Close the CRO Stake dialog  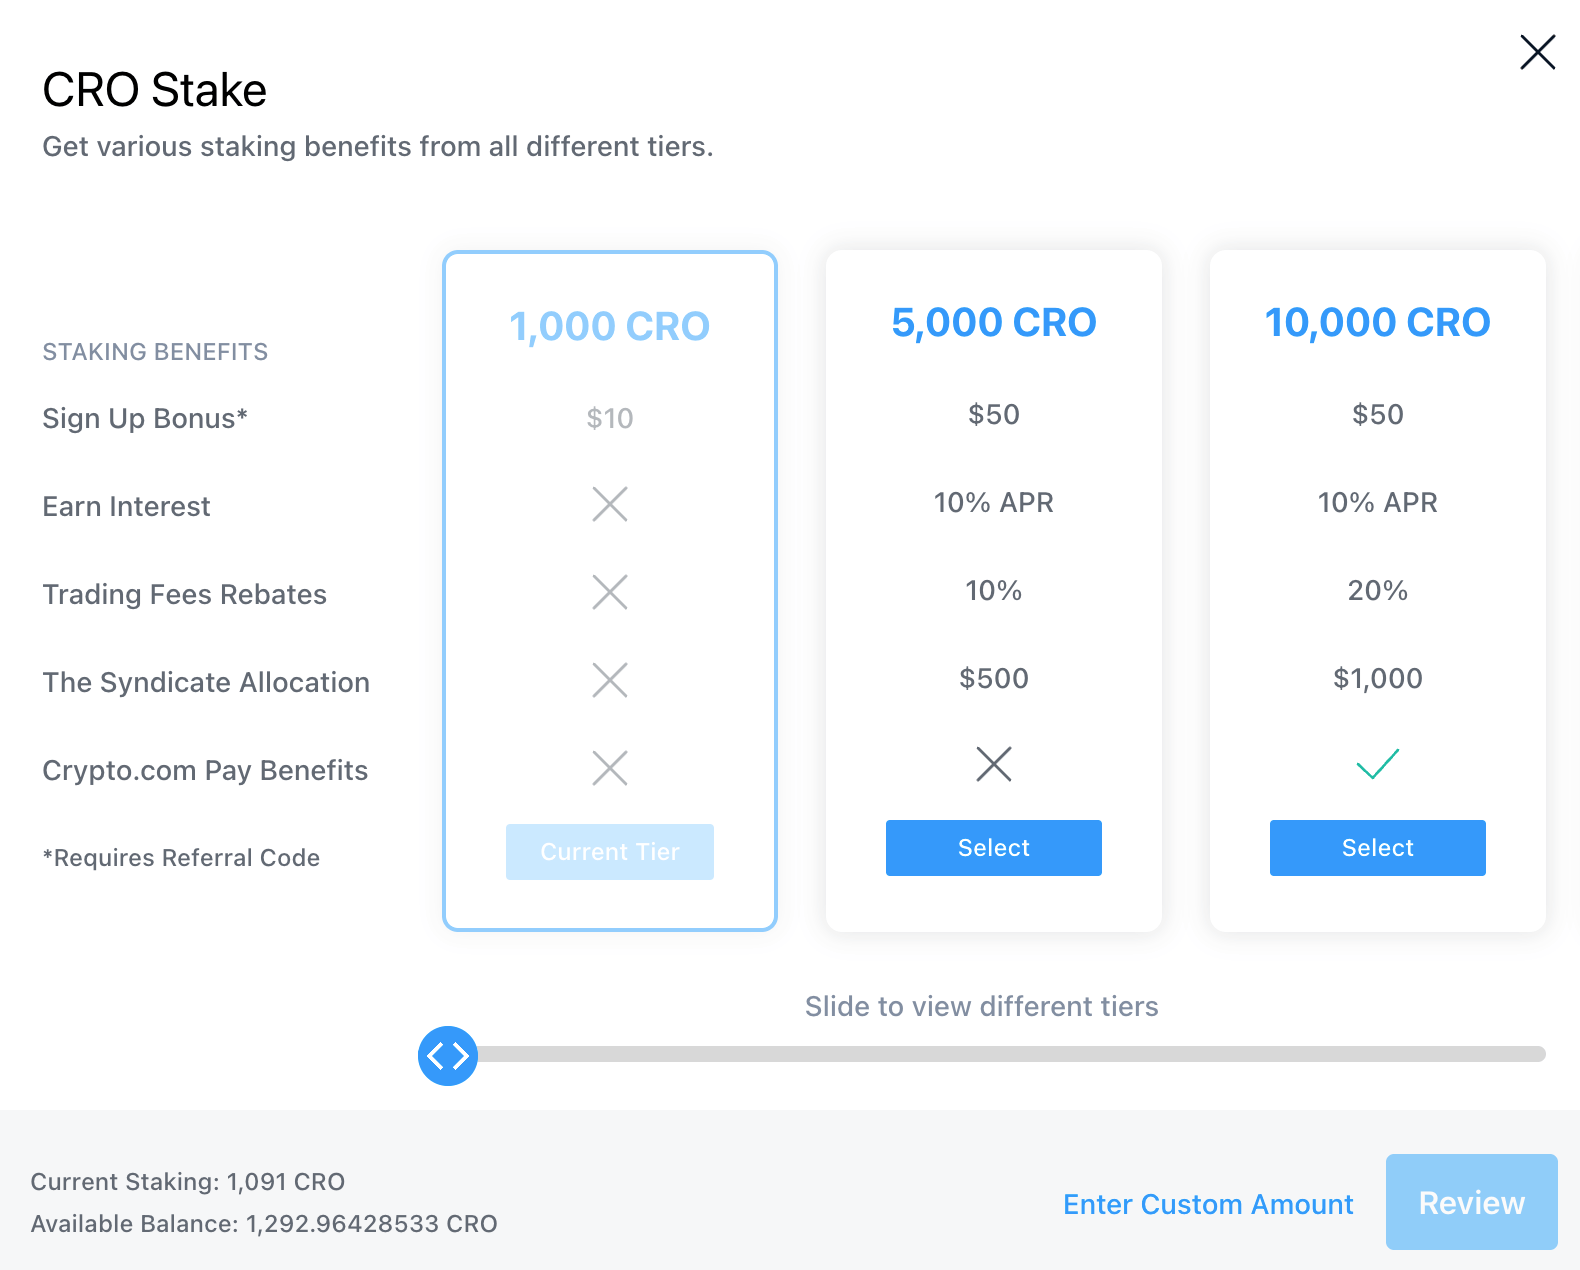click(x=1537, y=52)
